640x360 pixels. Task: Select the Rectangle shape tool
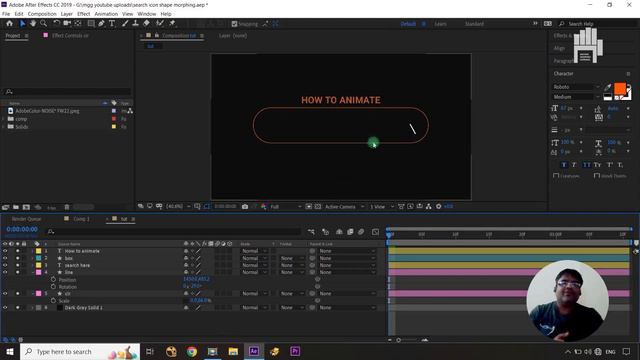point(91,24)
